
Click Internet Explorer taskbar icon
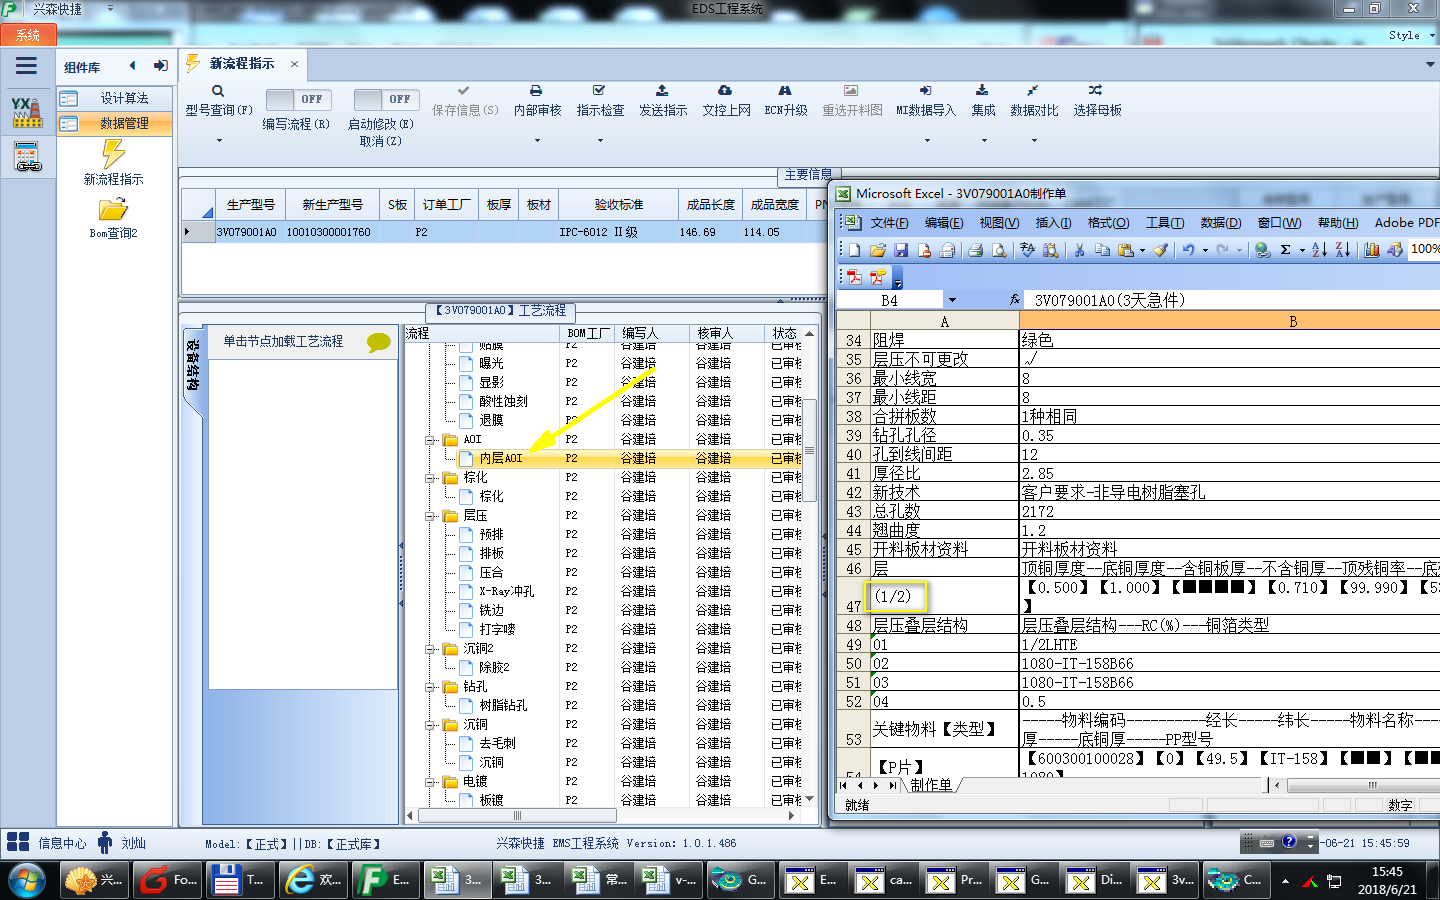314,880
